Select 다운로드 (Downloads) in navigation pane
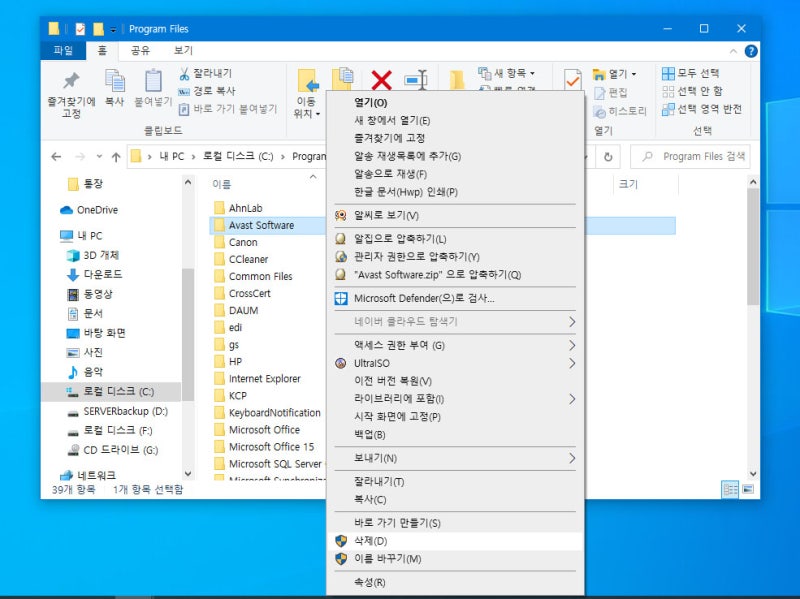The image size is (800, 599). (95, 274)
